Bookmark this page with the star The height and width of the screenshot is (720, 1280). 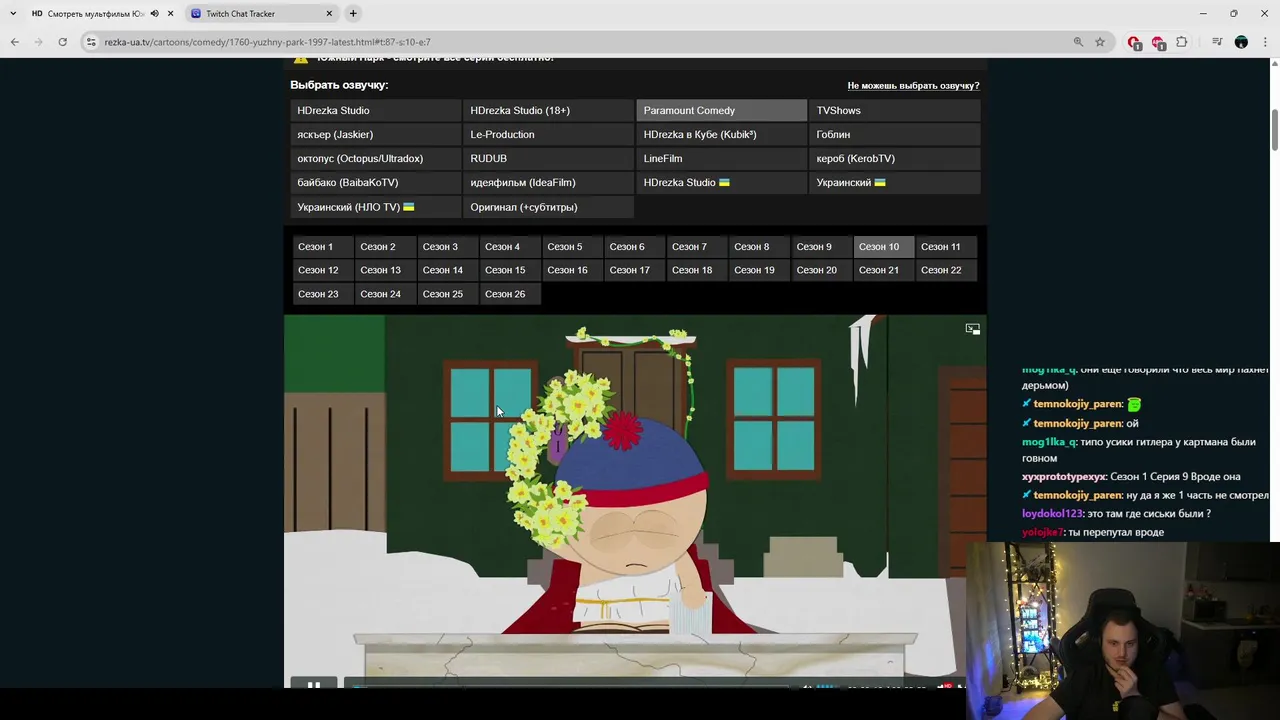(x=1100, y=42)
